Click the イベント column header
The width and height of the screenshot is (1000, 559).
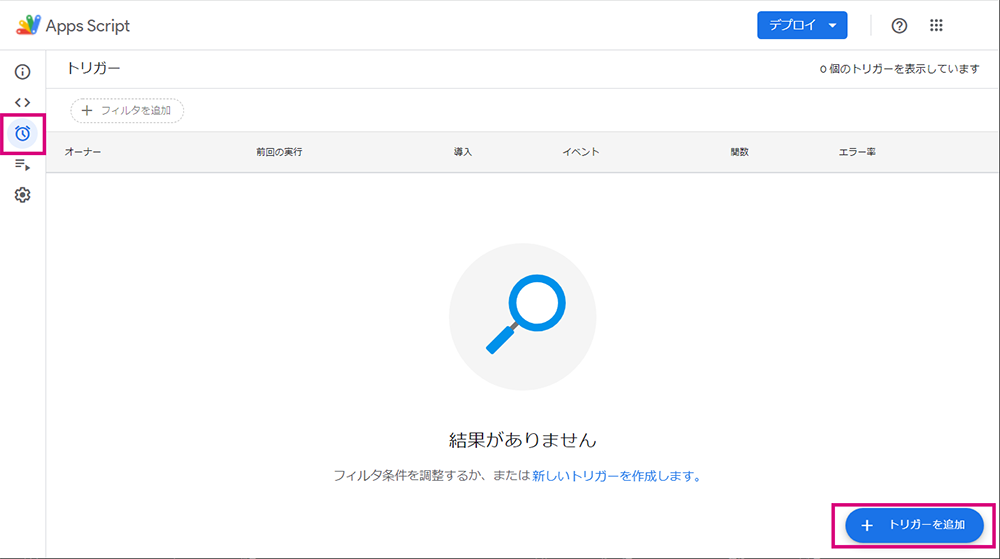580,152
